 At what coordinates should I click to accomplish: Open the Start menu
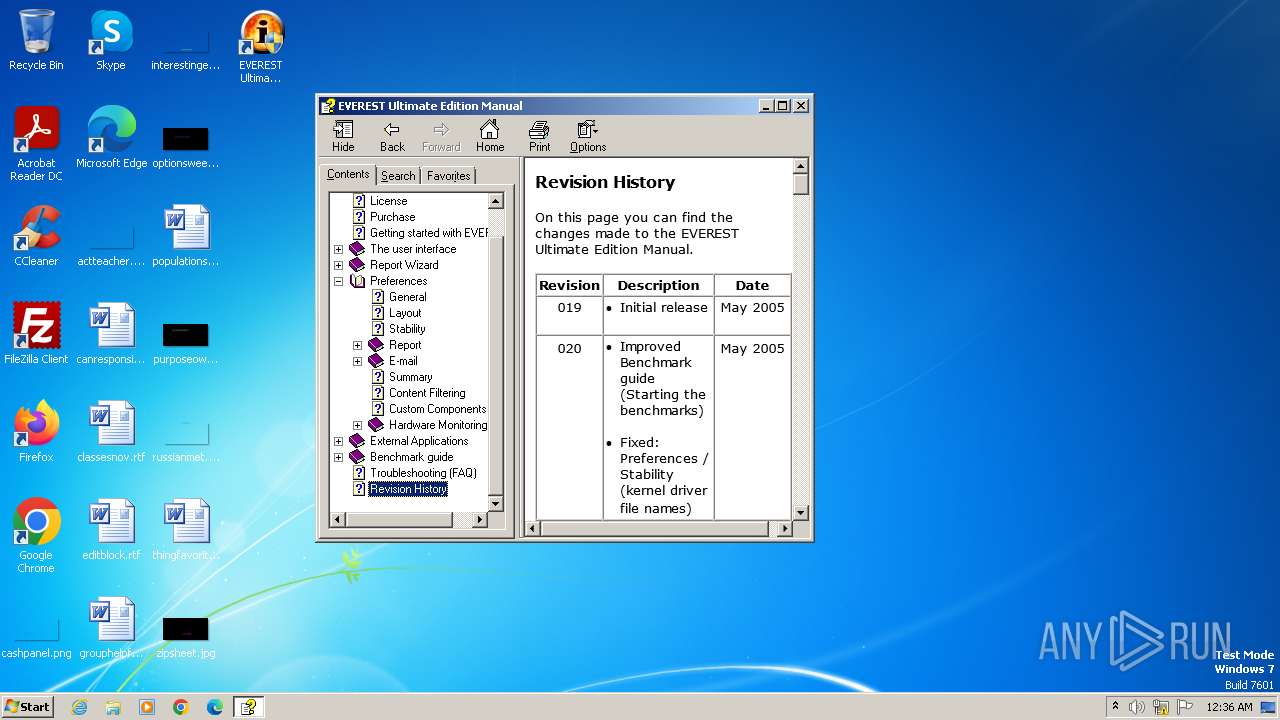[x=27, y=706]
